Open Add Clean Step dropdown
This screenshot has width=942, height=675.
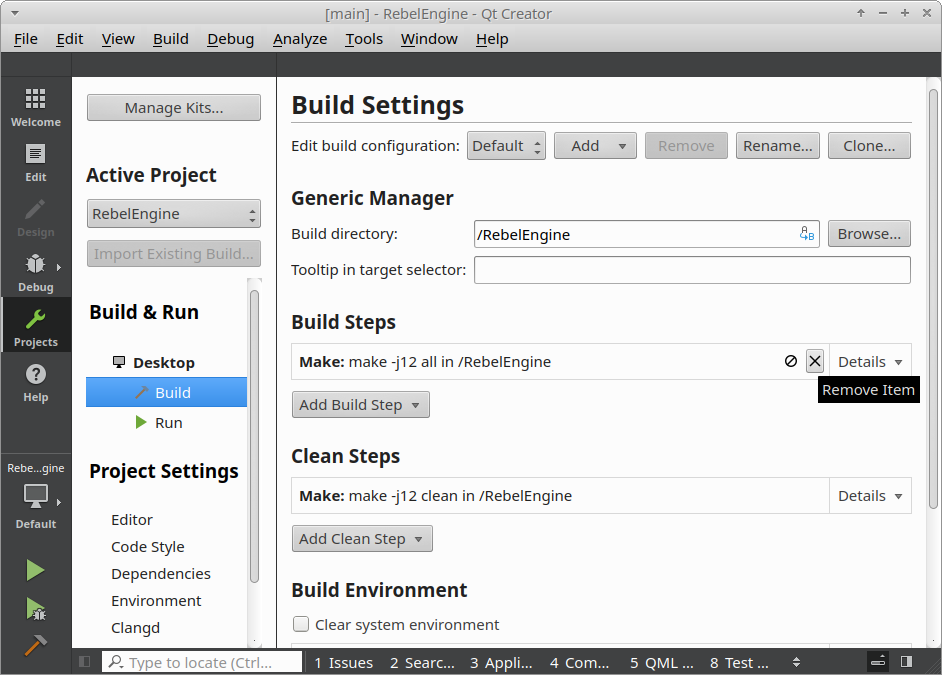coord(362,539)
